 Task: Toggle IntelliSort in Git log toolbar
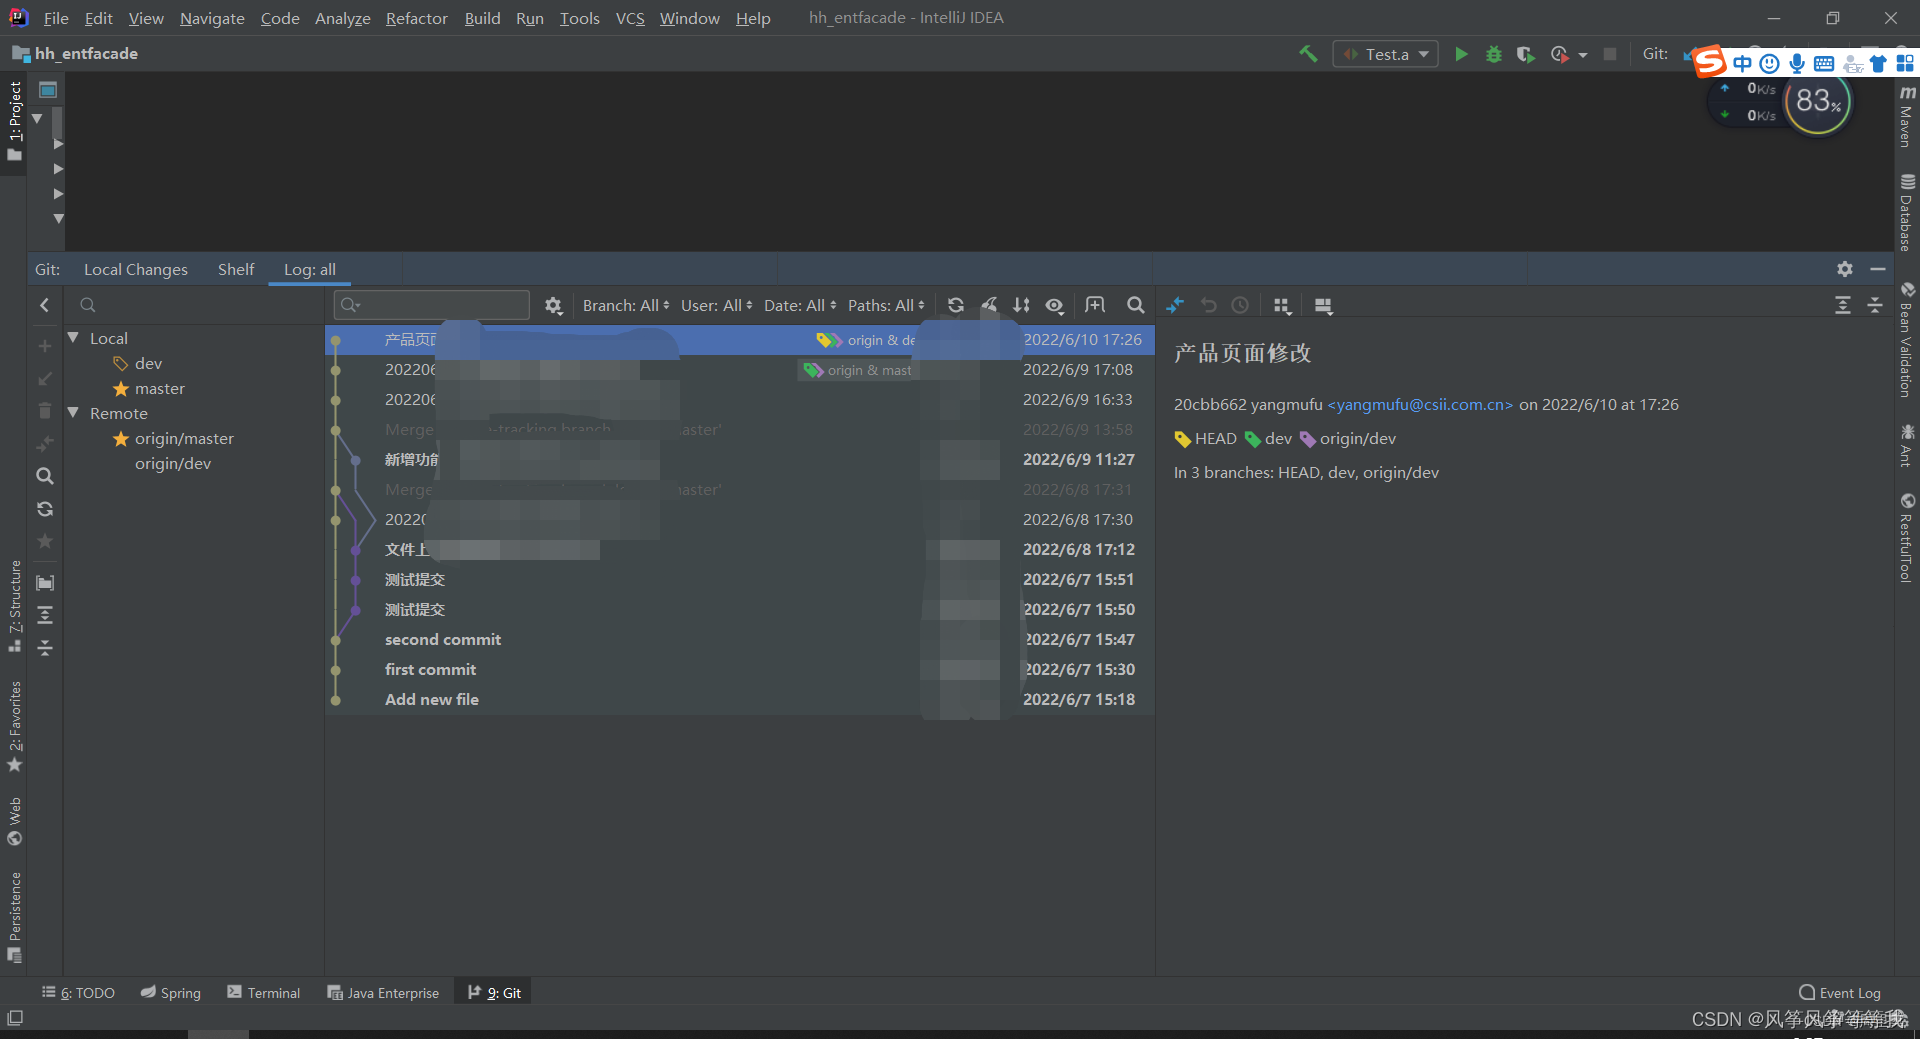(1021, 305)
